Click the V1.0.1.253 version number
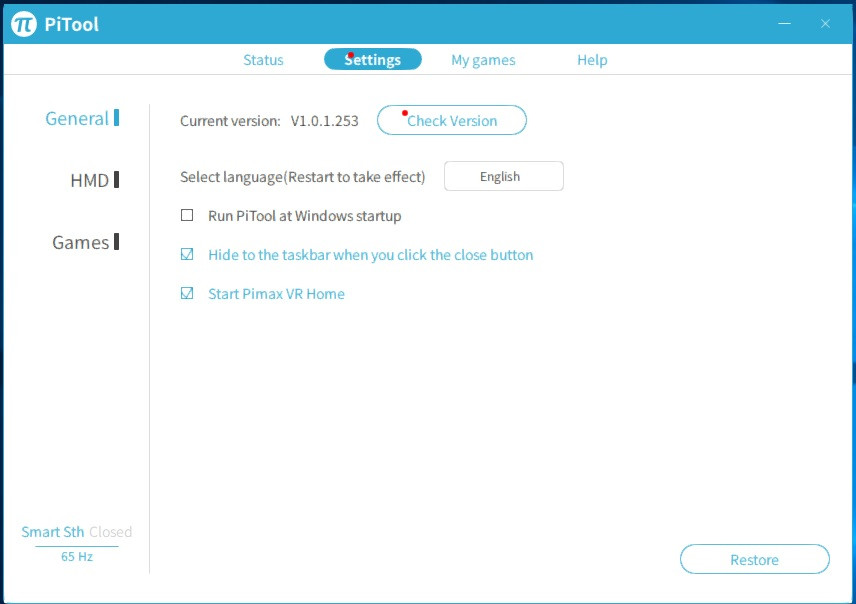The image size is (856, 604). click(x=324, y=121)
